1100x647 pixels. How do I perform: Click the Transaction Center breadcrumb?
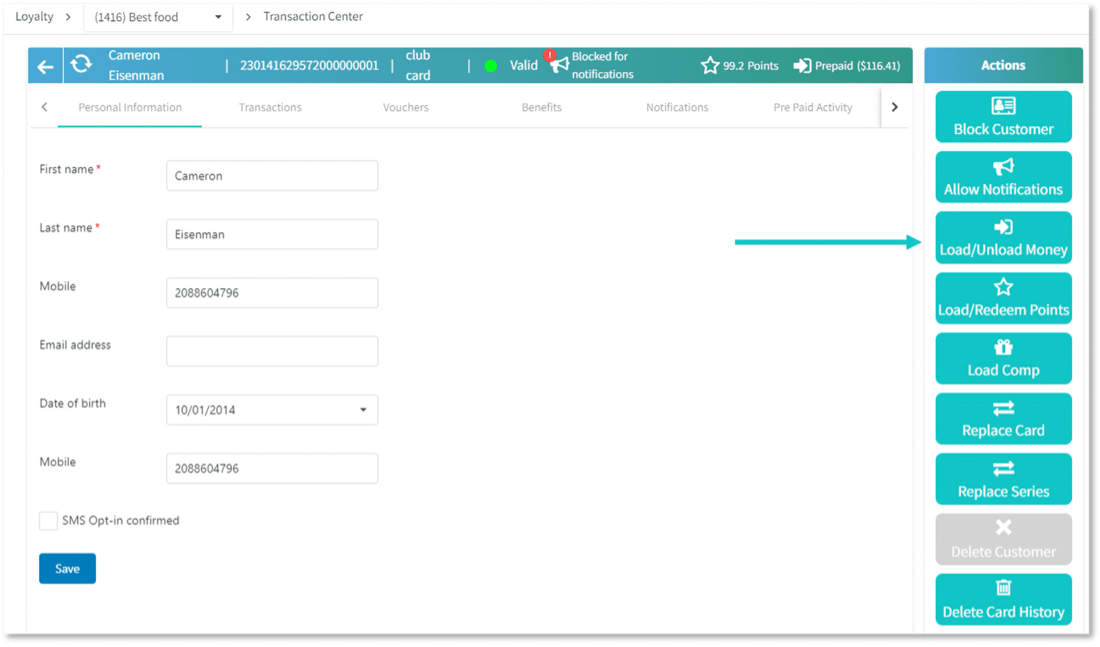click(313, 16)
